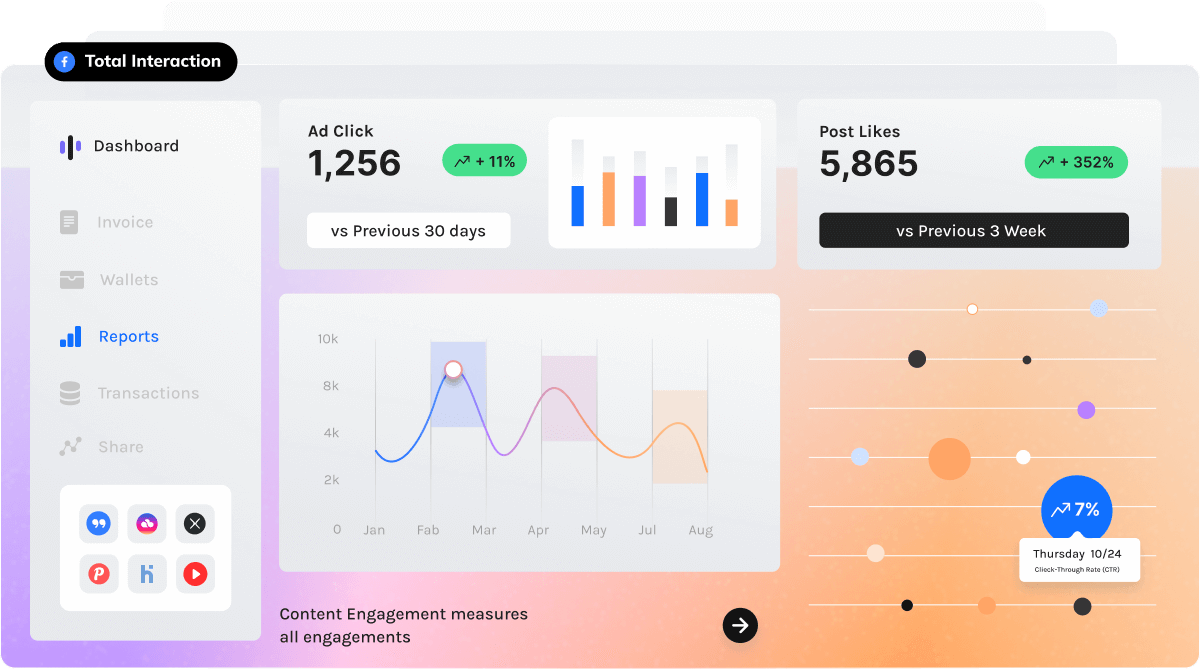Open Invoice in the sidebar
Image resolution: width=1200 pixels, height=669 pixels.
(x=124, y=222)
